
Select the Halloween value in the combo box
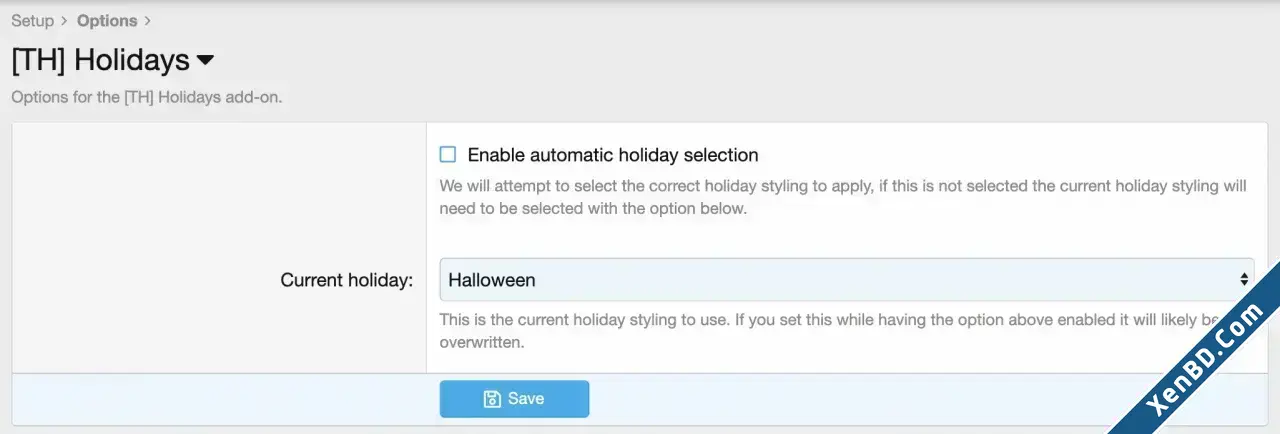point(492,280)
